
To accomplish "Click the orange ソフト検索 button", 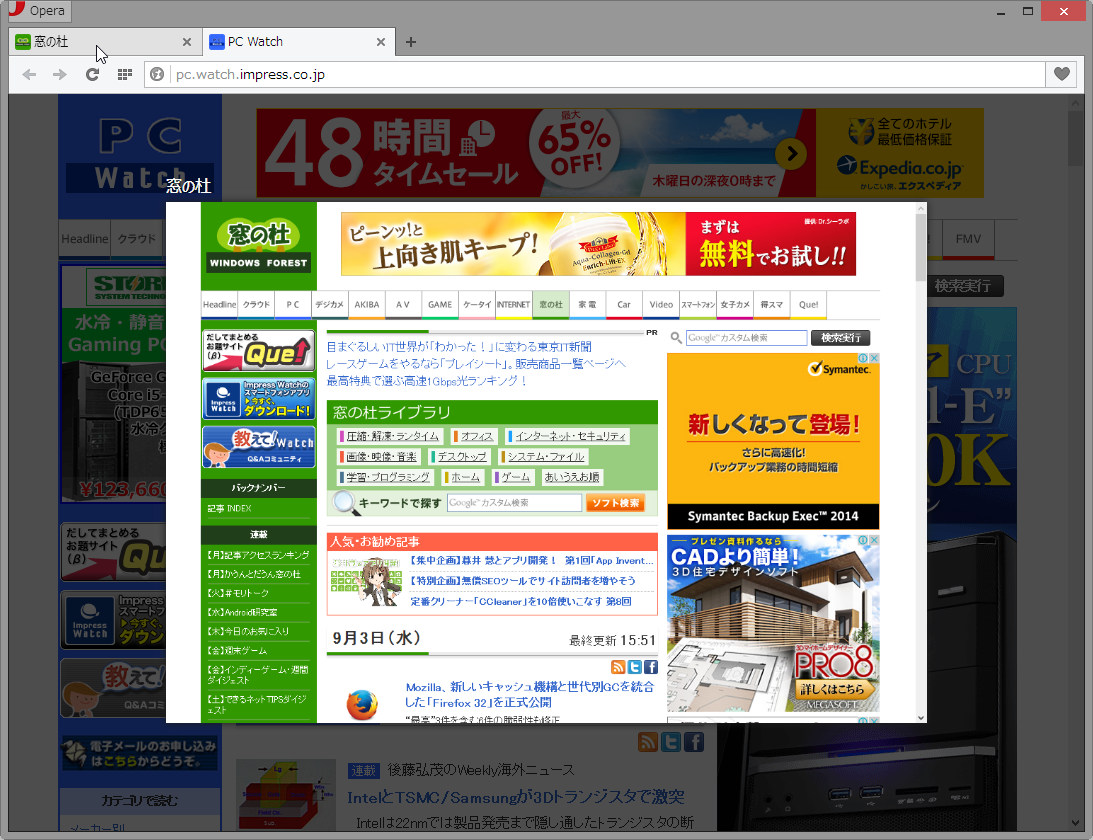I will pyautogui.click(x=618, y=502).
